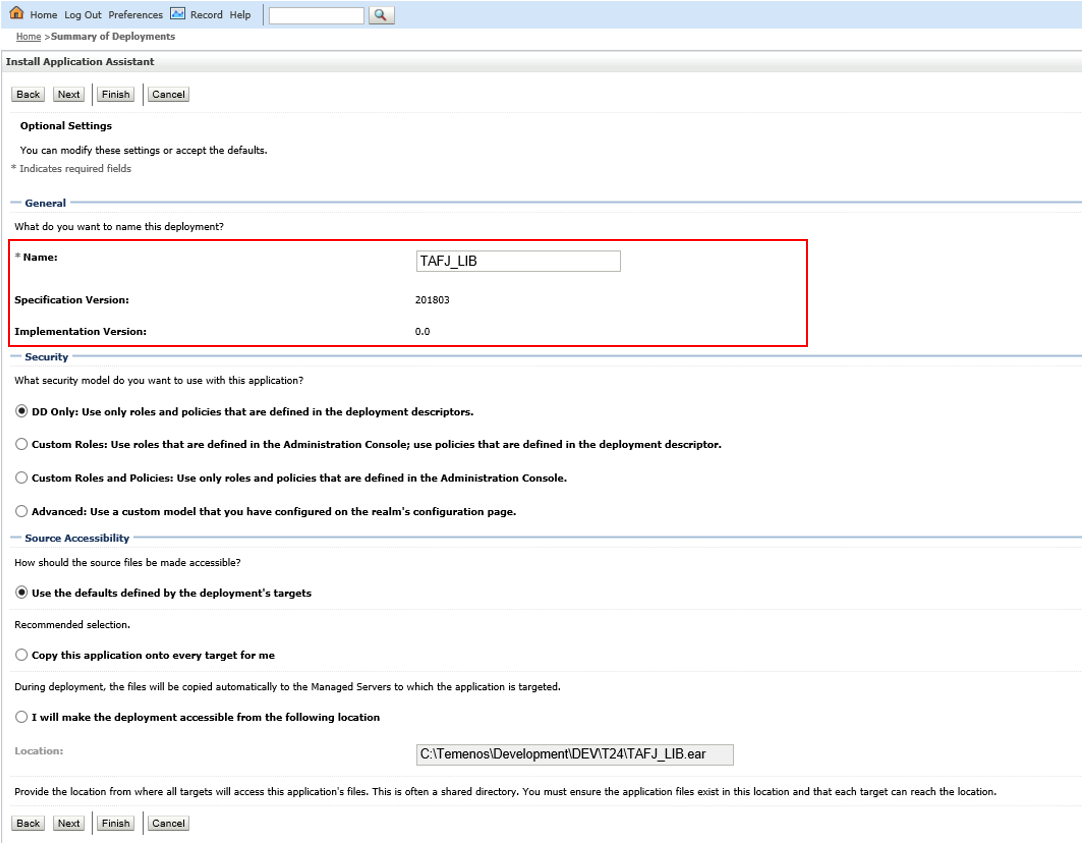This screenshot has height=849, width=1092.
Task: Click the top Finish button
Action: pos(116,94)
